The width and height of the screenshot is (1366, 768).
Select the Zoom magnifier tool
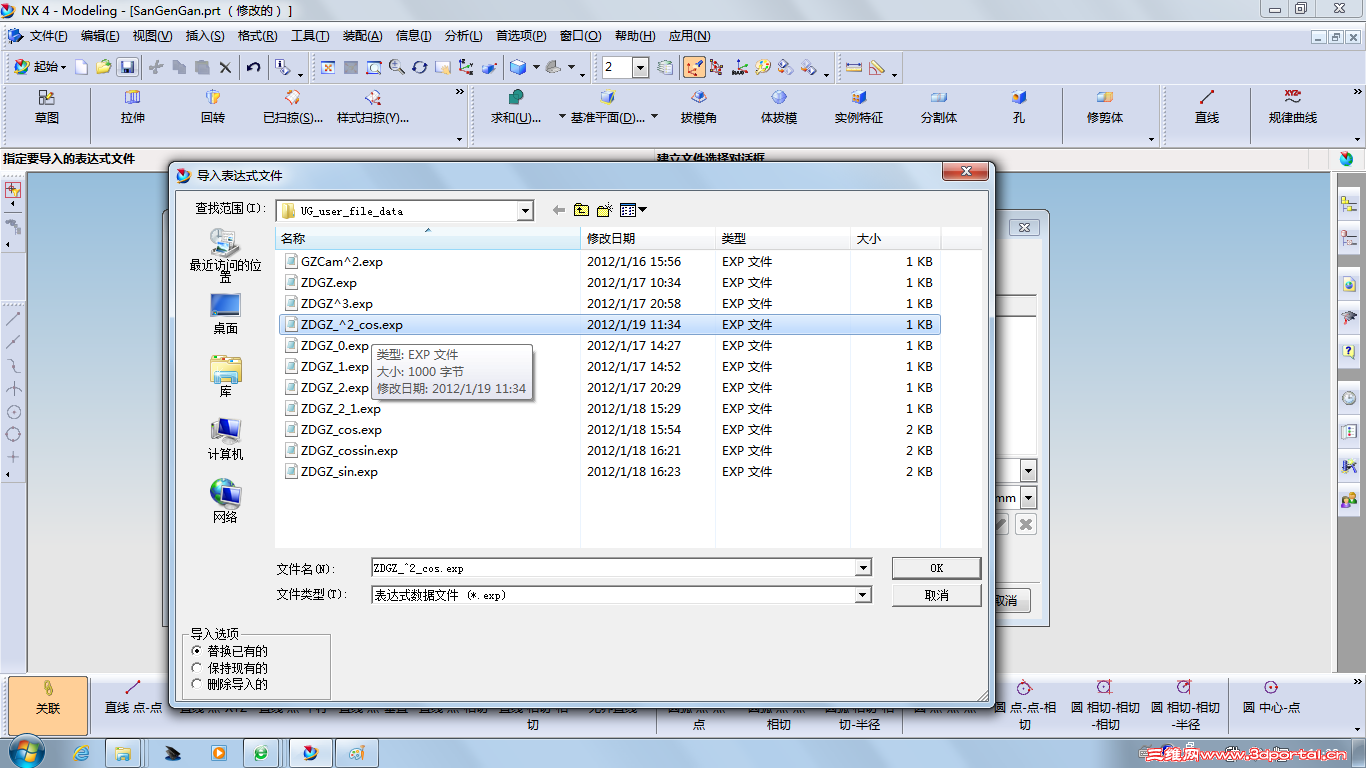coord(397,67)
